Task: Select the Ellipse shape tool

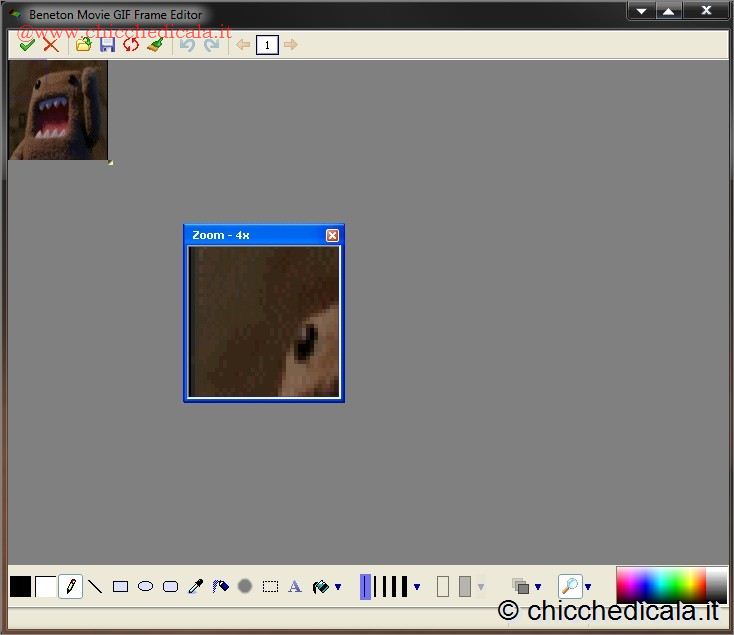Action: pos(145,587)
